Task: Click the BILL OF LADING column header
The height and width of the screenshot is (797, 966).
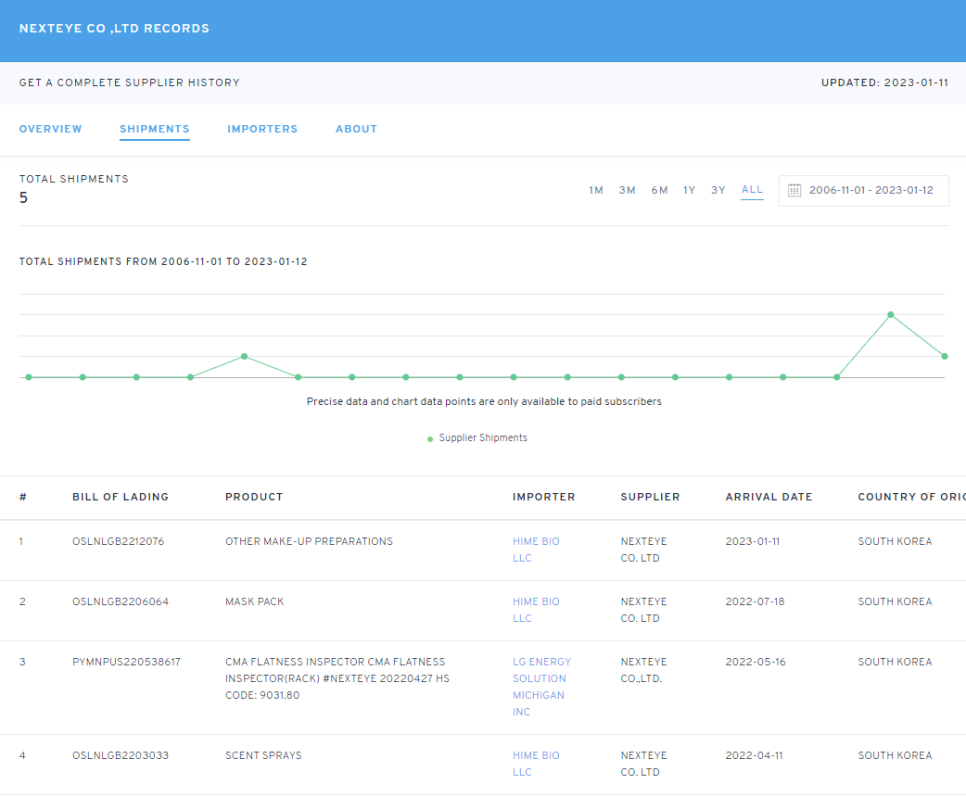Action: [x=121, y=497]
